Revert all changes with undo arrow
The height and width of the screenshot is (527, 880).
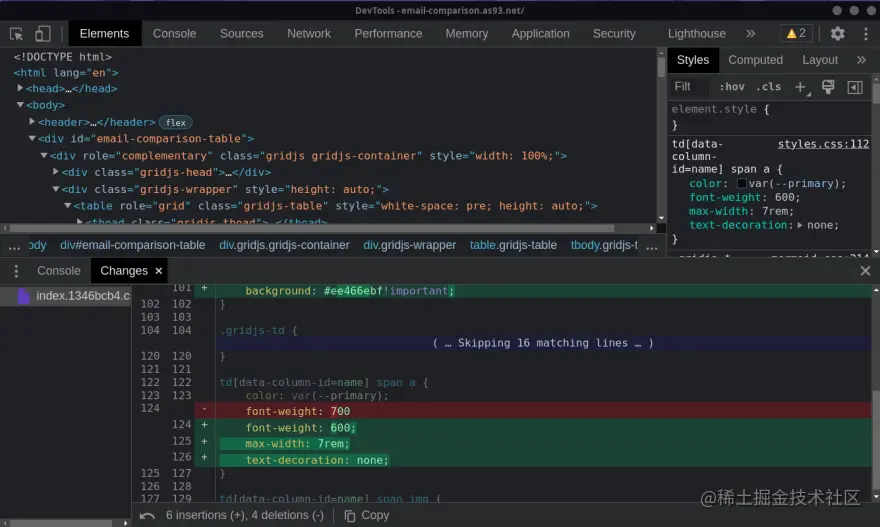[147, 515]
